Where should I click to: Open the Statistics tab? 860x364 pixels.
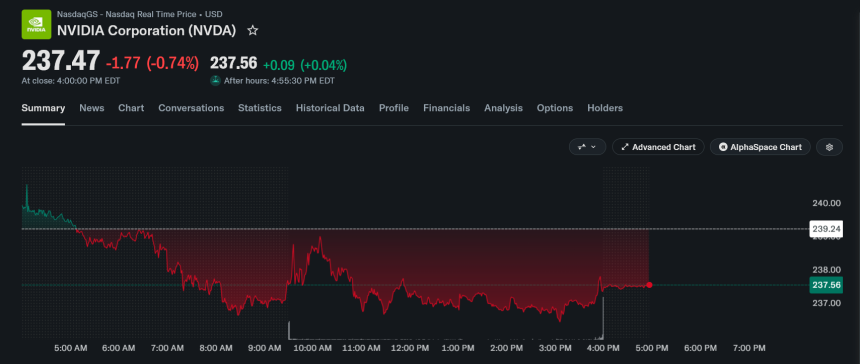point(260,108)
